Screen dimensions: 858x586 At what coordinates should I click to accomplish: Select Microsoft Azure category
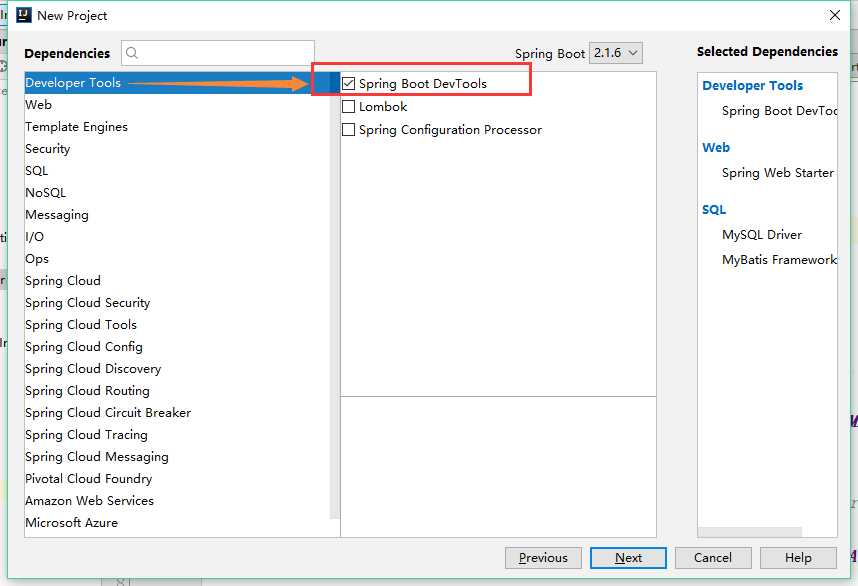pyautogui.click(x=177, y=523)
